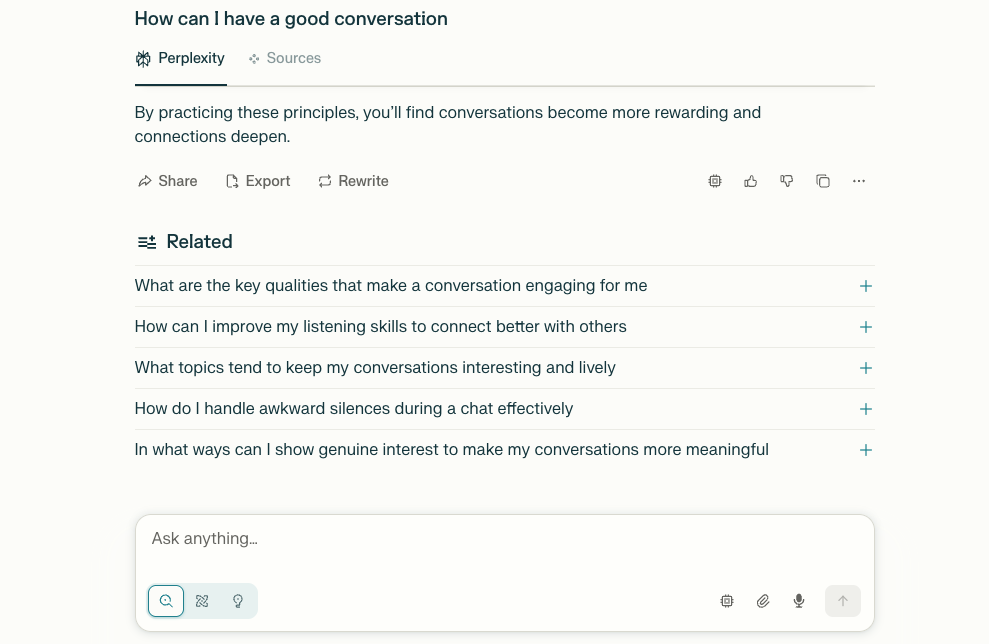Focus the Ask anything input field
989x644 pixels.
point(500,539)
